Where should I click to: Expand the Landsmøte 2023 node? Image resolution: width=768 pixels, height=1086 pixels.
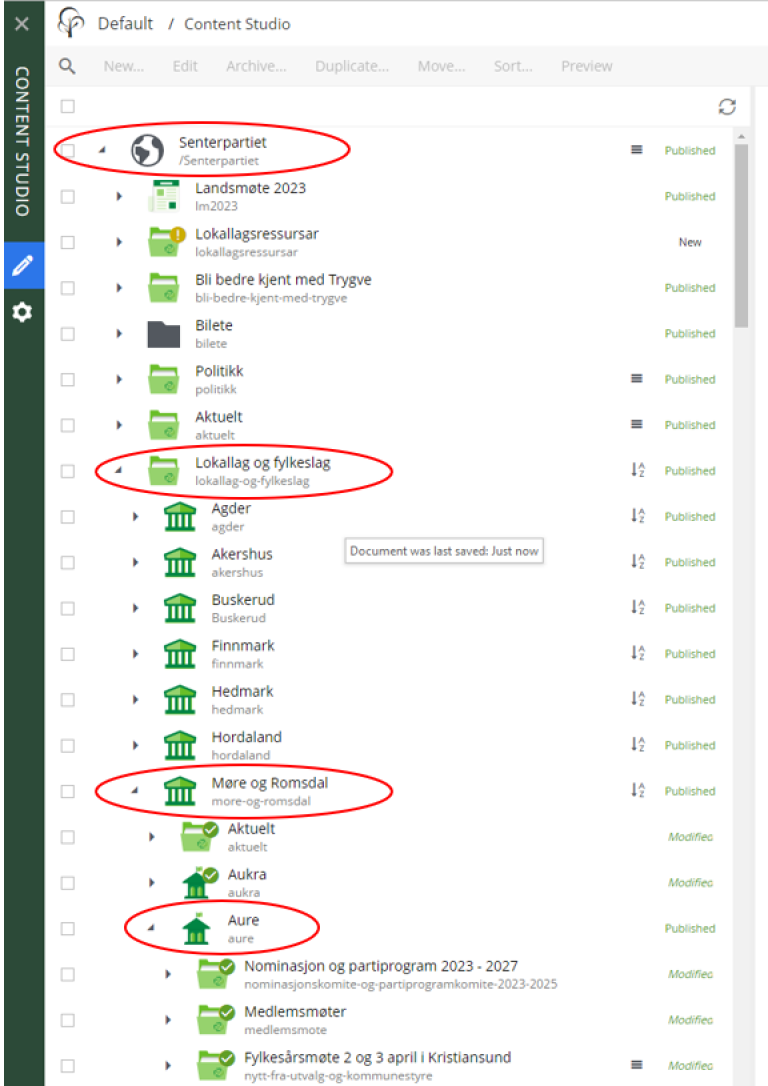(119, 197)
